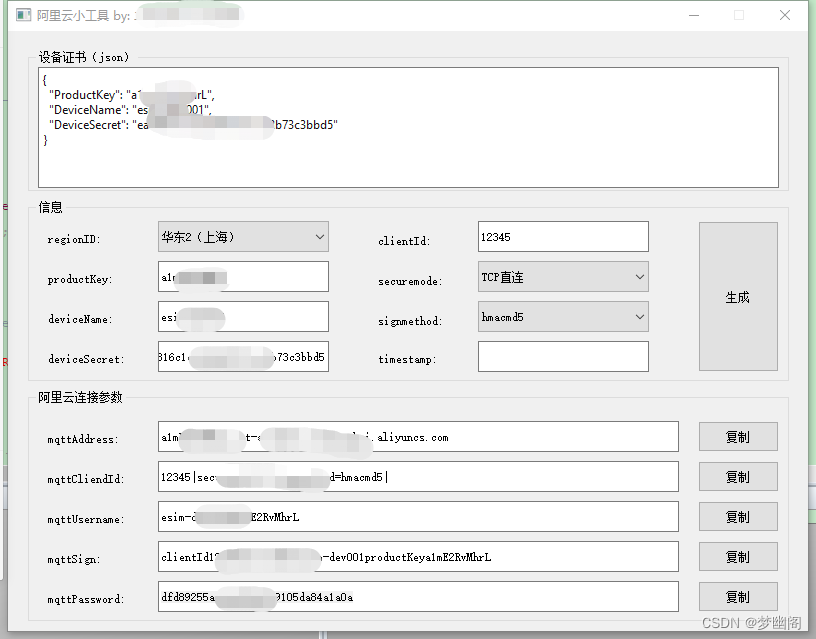816x639 pixels.
Task: Click the mqttSign output field
Action: [418, 557]
